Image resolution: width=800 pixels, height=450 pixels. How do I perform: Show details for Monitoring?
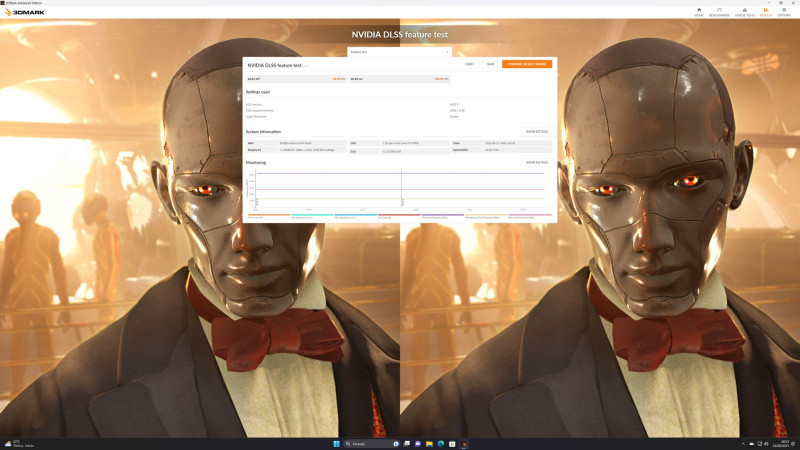tap(537, 162)
